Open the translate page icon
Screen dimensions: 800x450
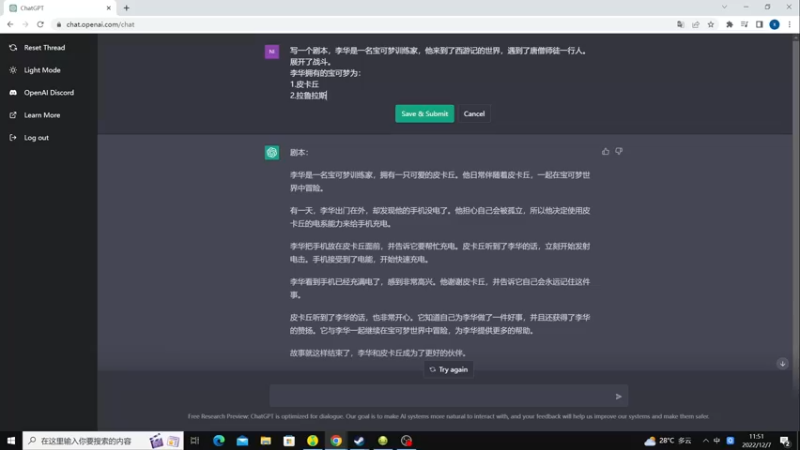pos(680,24)
